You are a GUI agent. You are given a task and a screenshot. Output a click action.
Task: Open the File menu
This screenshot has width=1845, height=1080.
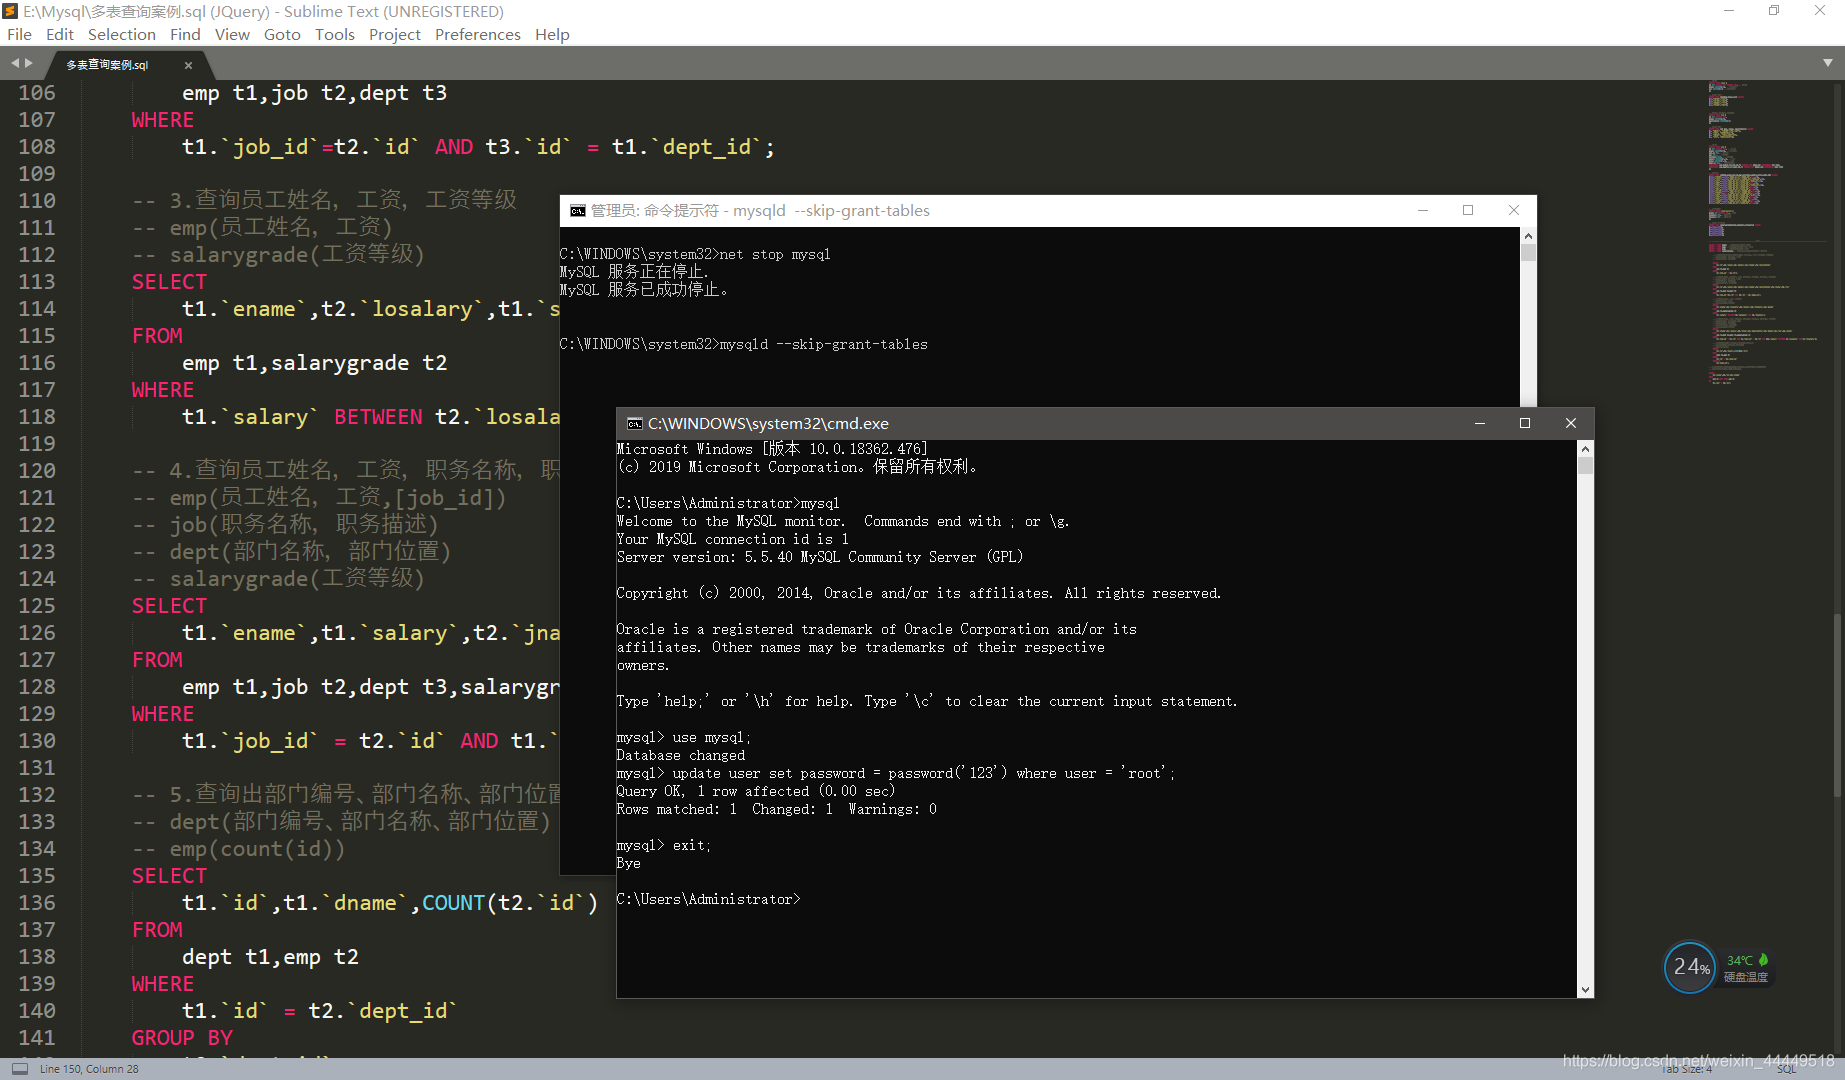19,34
